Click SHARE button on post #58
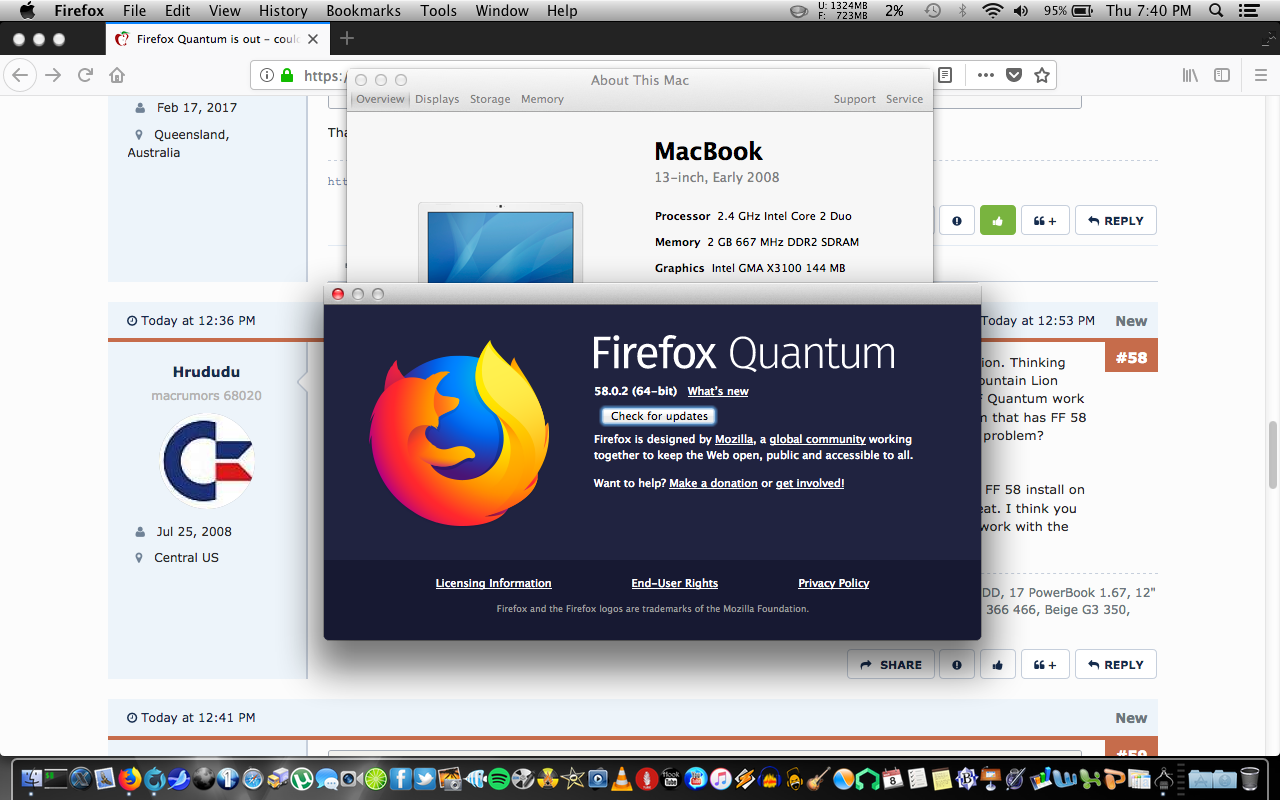 coord(890,665)
